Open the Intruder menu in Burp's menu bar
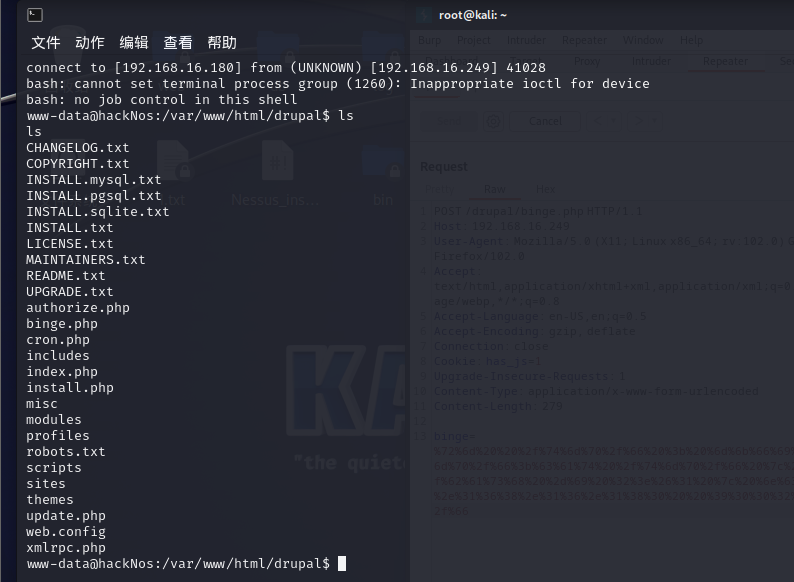This screenshot has width=794, height=582. (x=526, y=40)
